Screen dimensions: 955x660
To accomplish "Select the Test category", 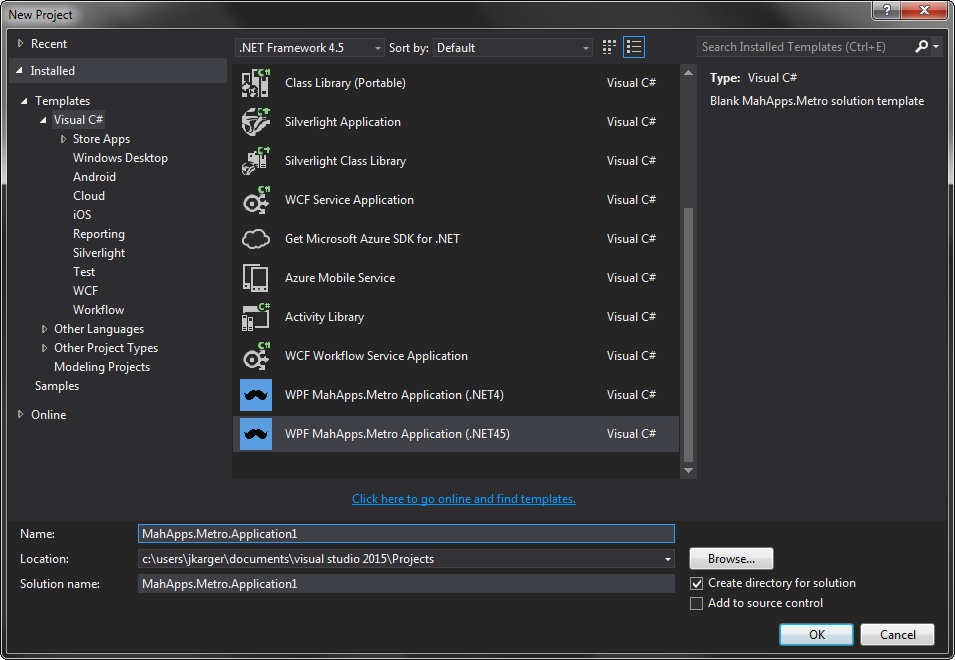I will click(x=84, y=272).
